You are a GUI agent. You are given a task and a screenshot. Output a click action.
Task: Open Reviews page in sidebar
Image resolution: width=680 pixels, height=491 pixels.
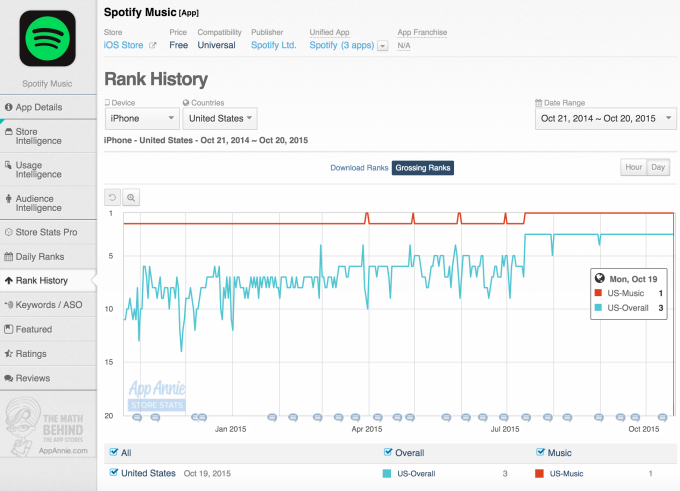pos(48,378)
